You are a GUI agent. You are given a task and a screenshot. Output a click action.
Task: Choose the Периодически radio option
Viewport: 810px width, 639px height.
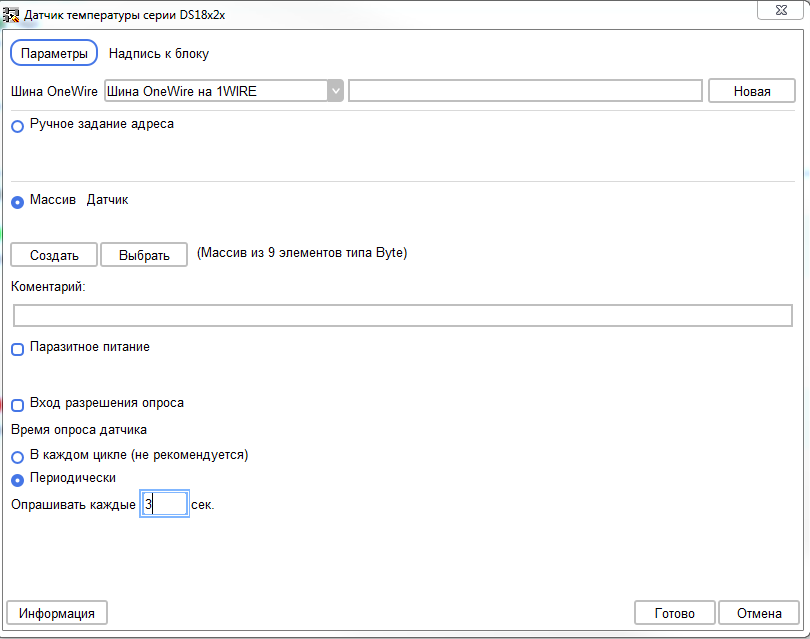17,479
